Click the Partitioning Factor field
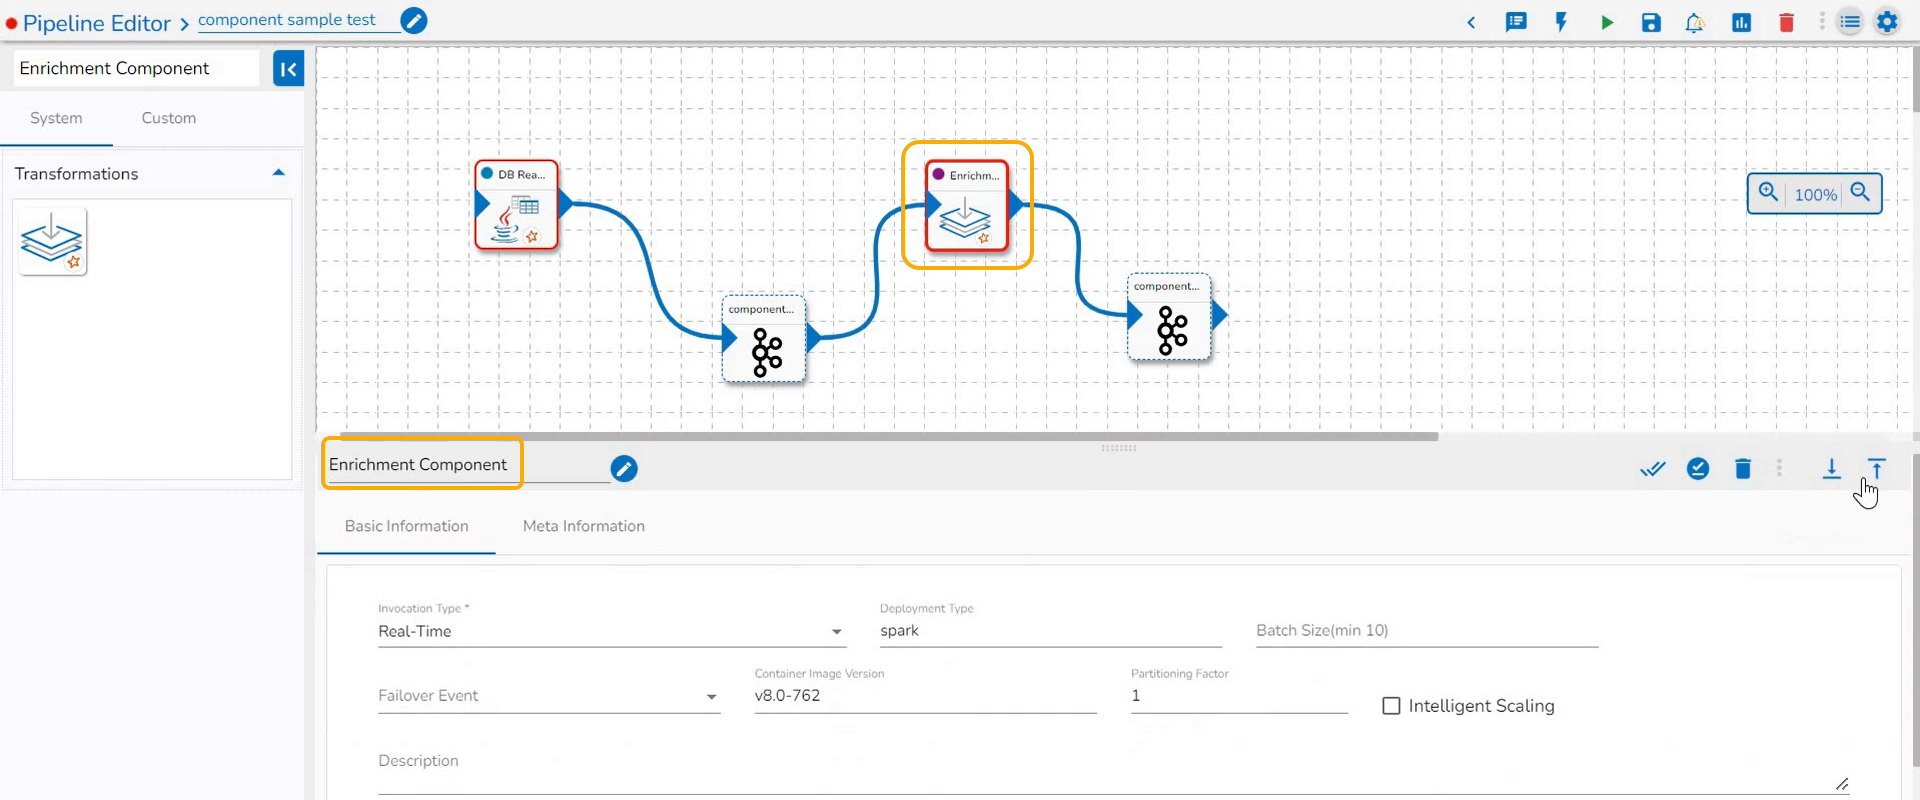The width and height of the screenshot is (1920, 800). click(x=1239, y=696)
